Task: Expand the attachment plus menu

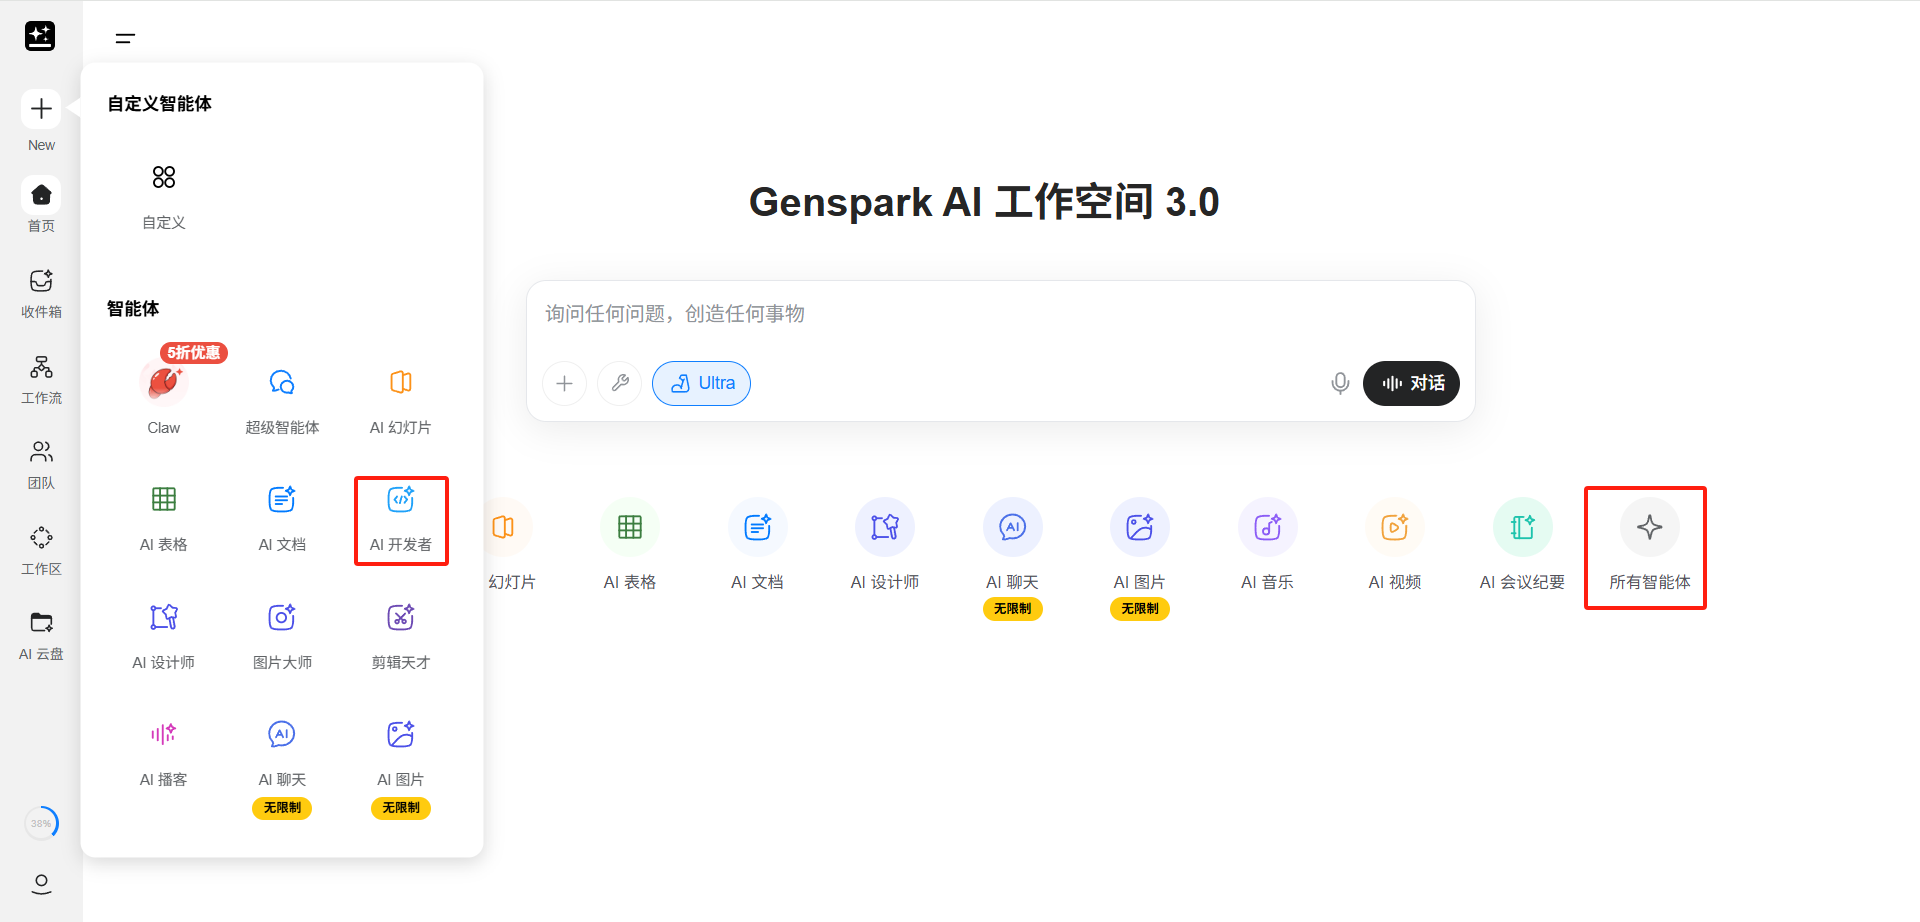Action: pos(564,383)
